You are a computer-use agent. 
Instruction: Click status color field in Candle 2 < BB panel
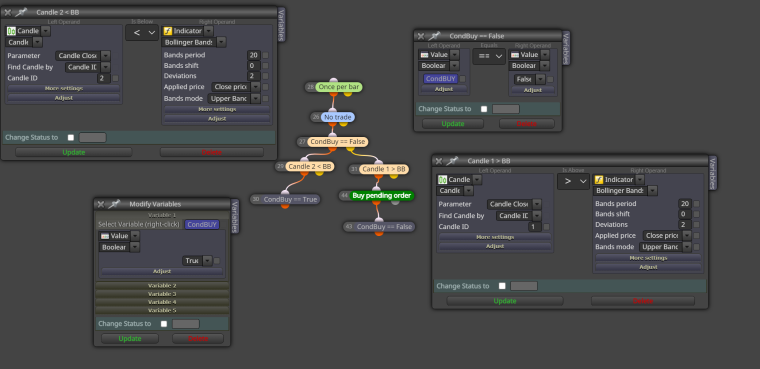[x=93, y=137]
